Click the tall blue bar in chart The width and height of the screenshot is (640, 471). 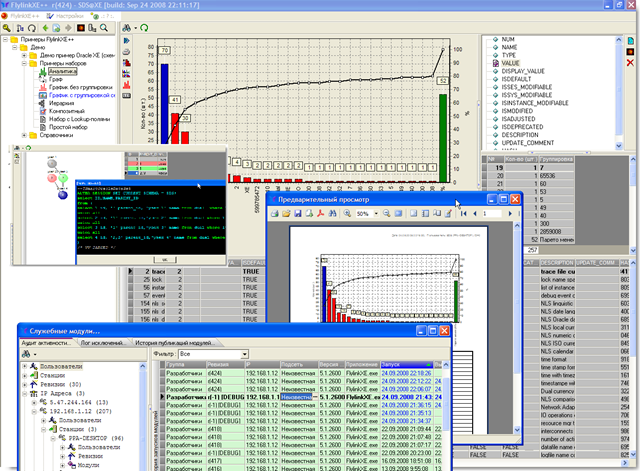(164, 104)
